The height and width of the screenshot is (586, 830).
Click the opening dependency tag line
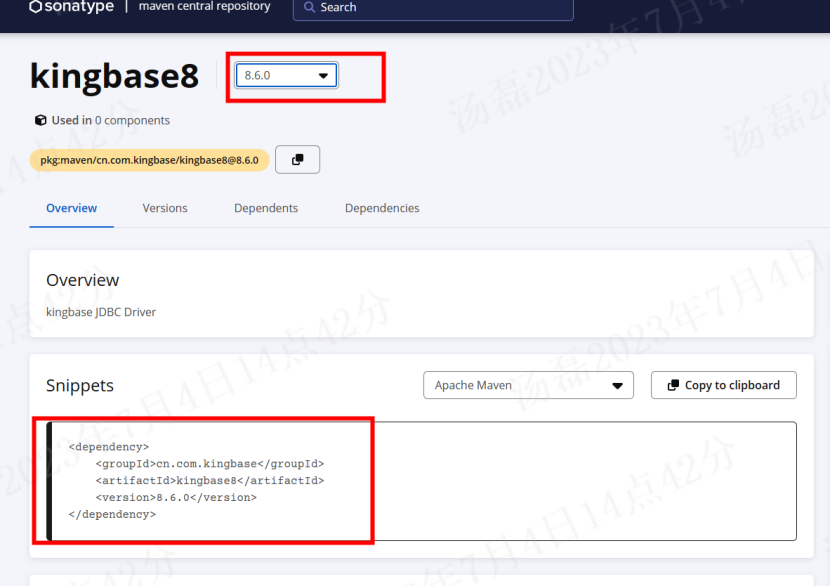(x=109, y=447)
